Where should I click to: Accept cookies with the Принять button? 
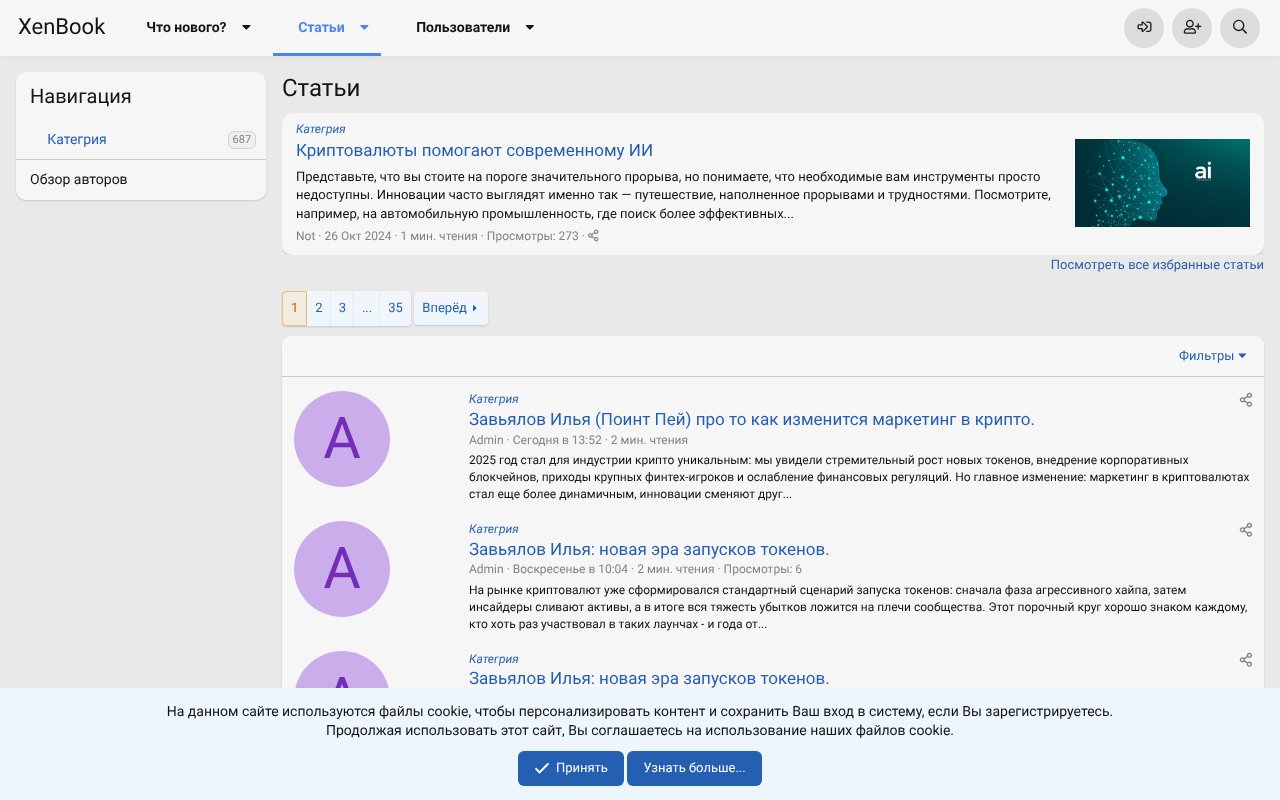(570, 768)
